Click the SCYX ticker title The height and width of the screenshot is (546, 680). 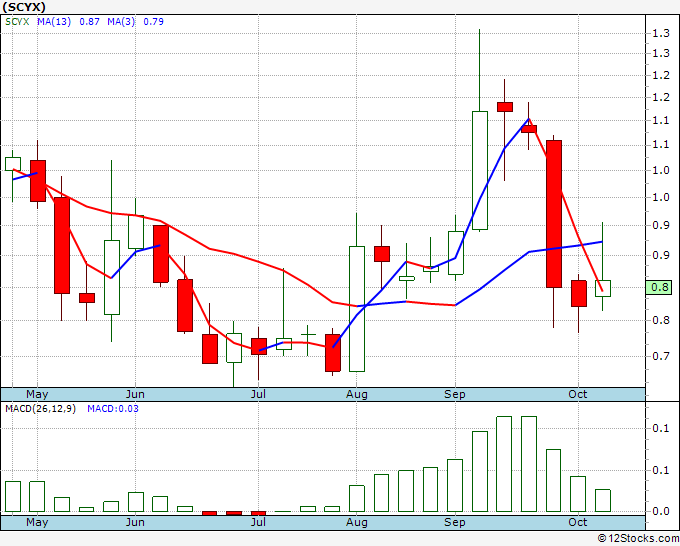click(23, 7)
